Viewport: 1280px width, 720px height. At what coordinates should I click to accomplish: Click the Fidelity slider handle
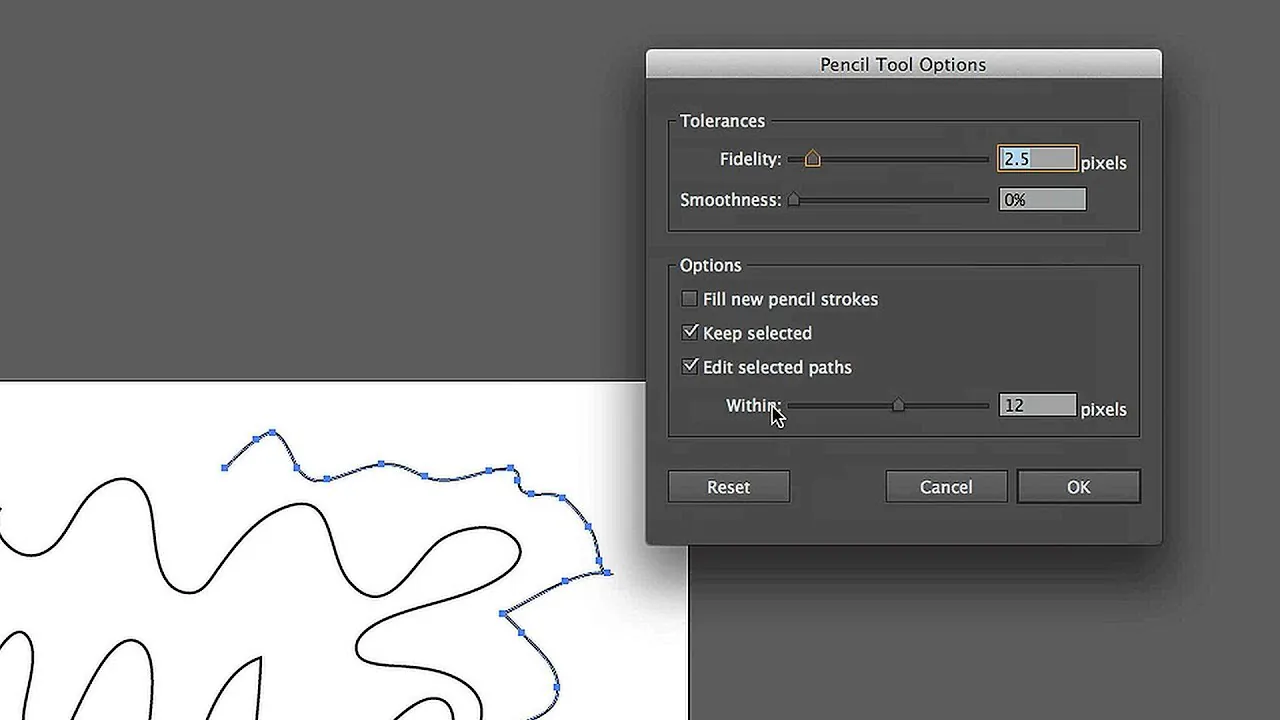(812, 158)
